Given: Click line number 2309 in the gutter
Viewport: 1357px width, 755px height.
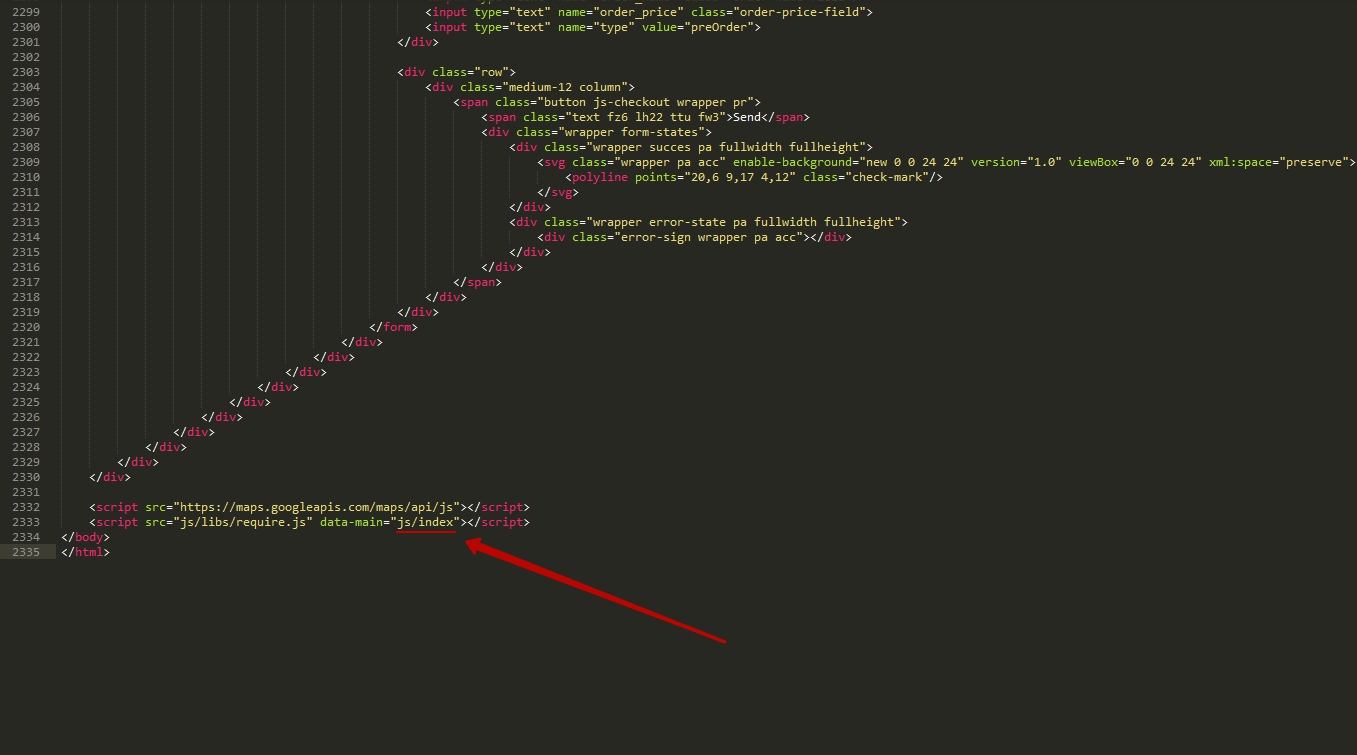Looking at the screenshot, I should [26, 162].
